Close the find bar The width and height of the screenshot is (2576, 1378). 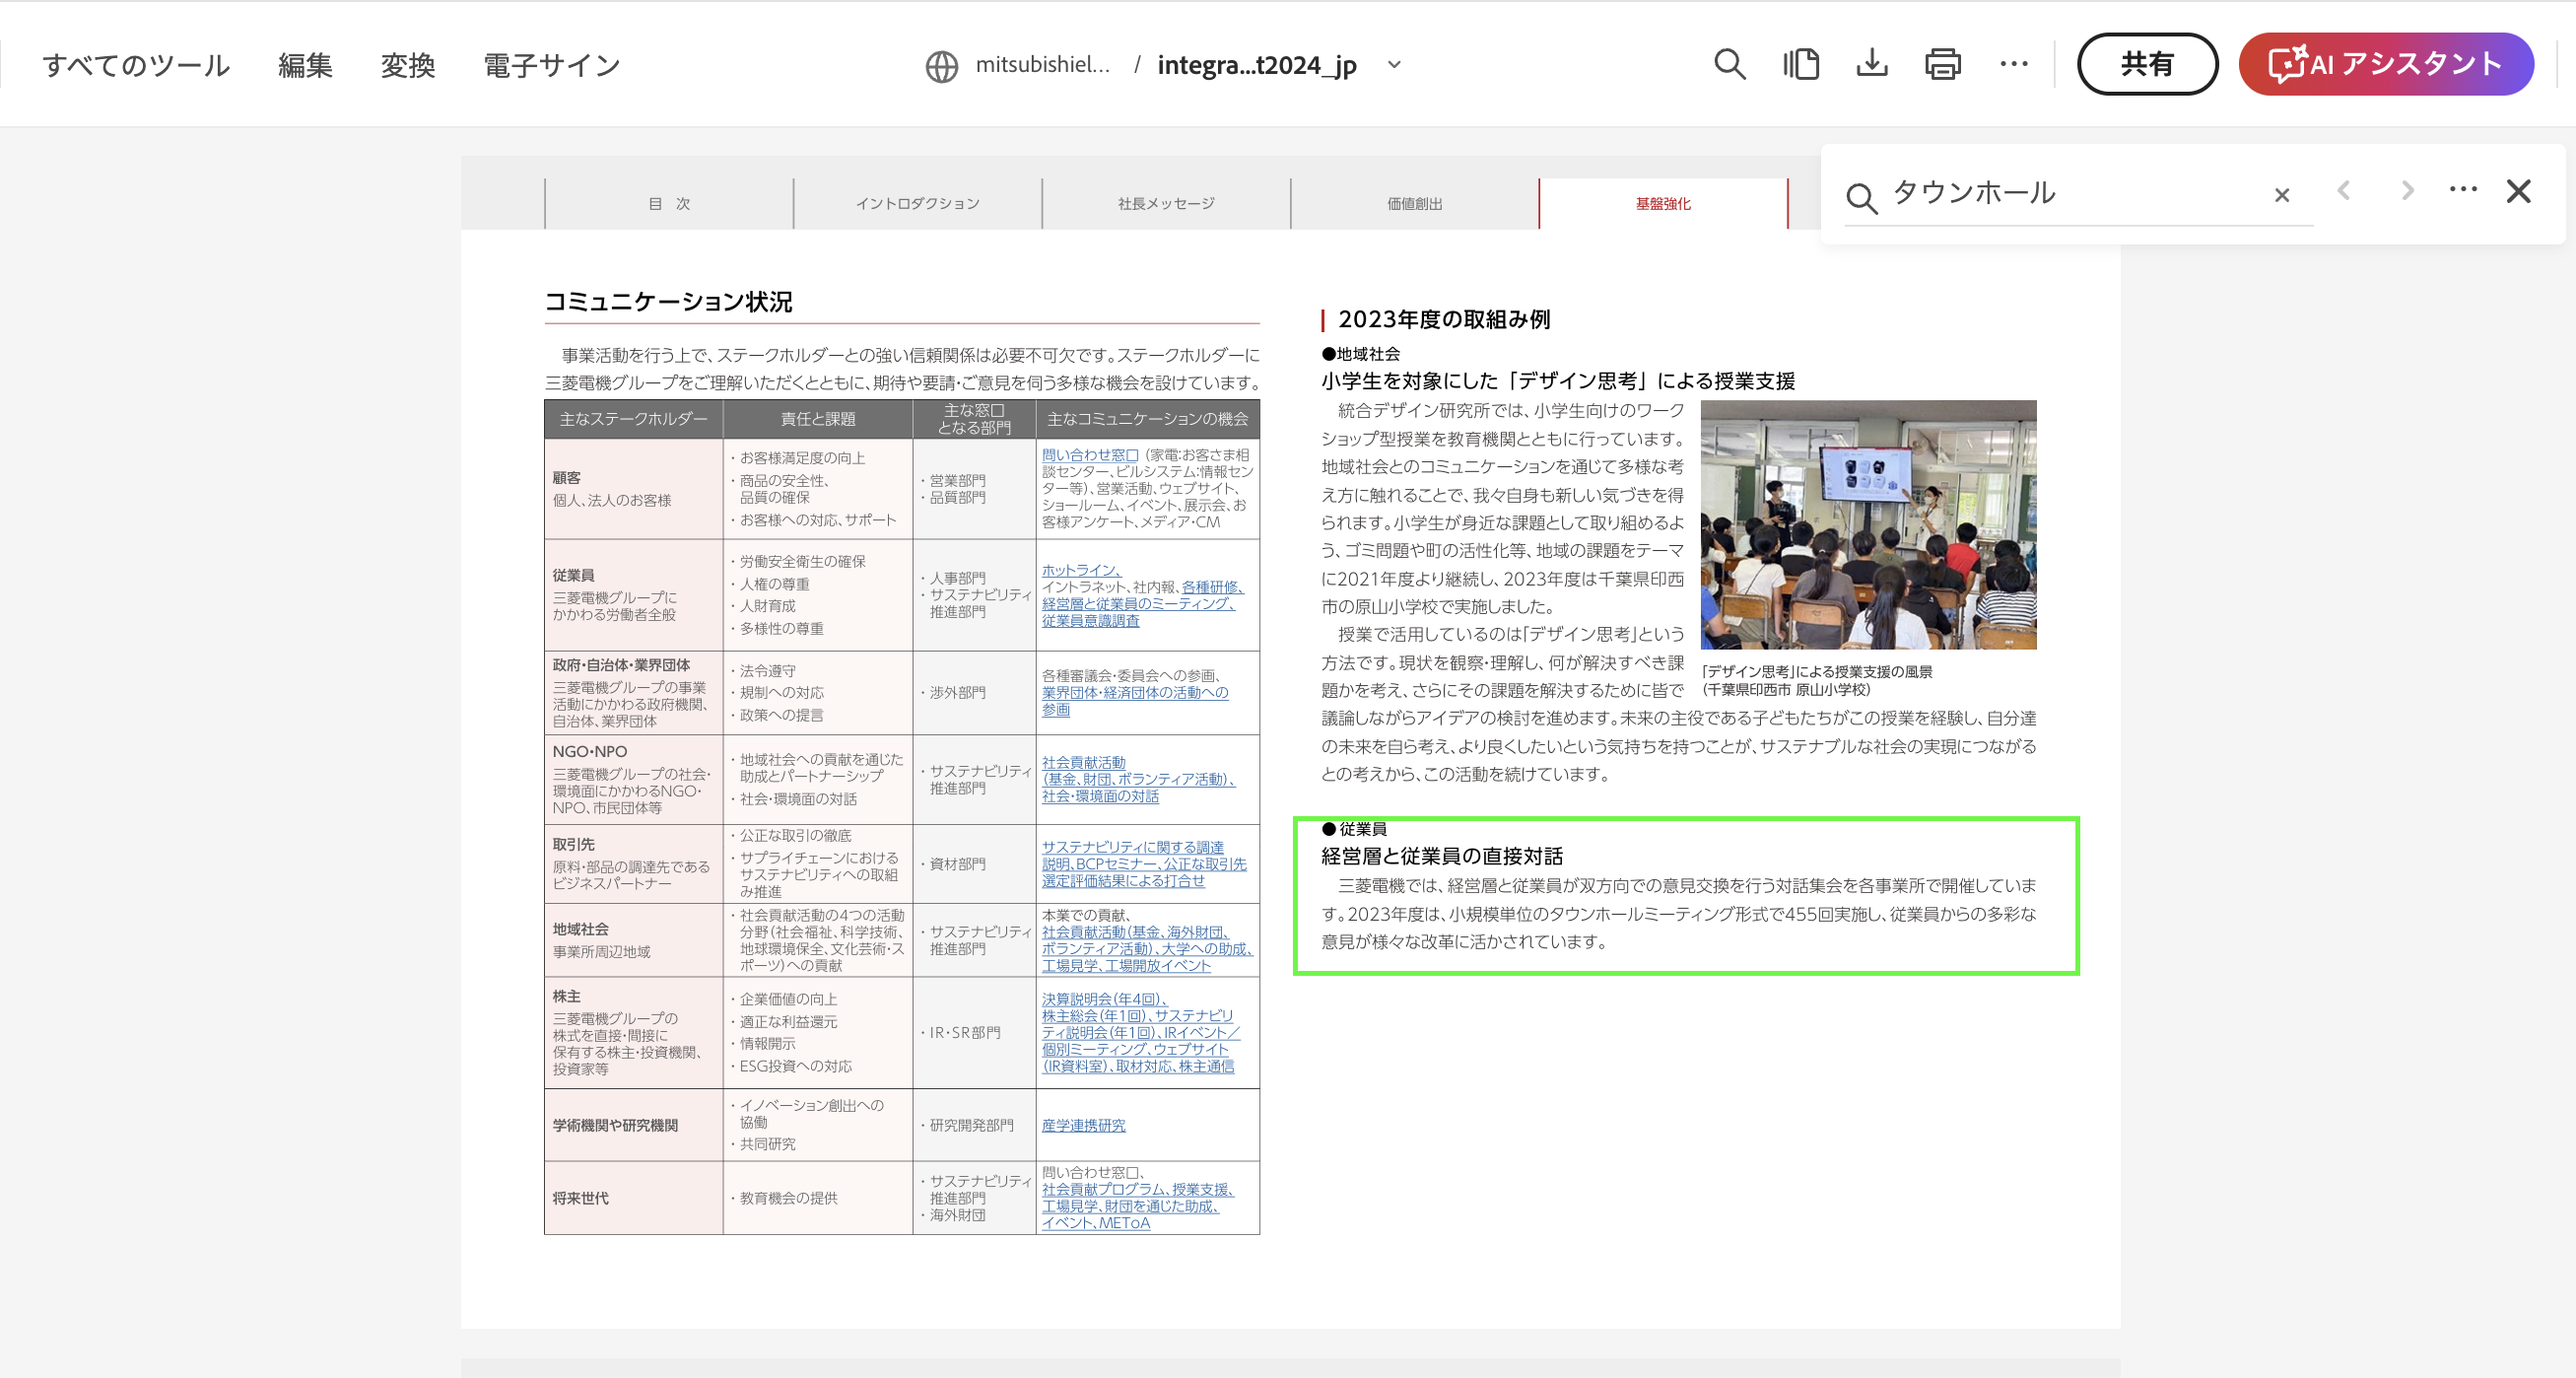coord(2518,191)
